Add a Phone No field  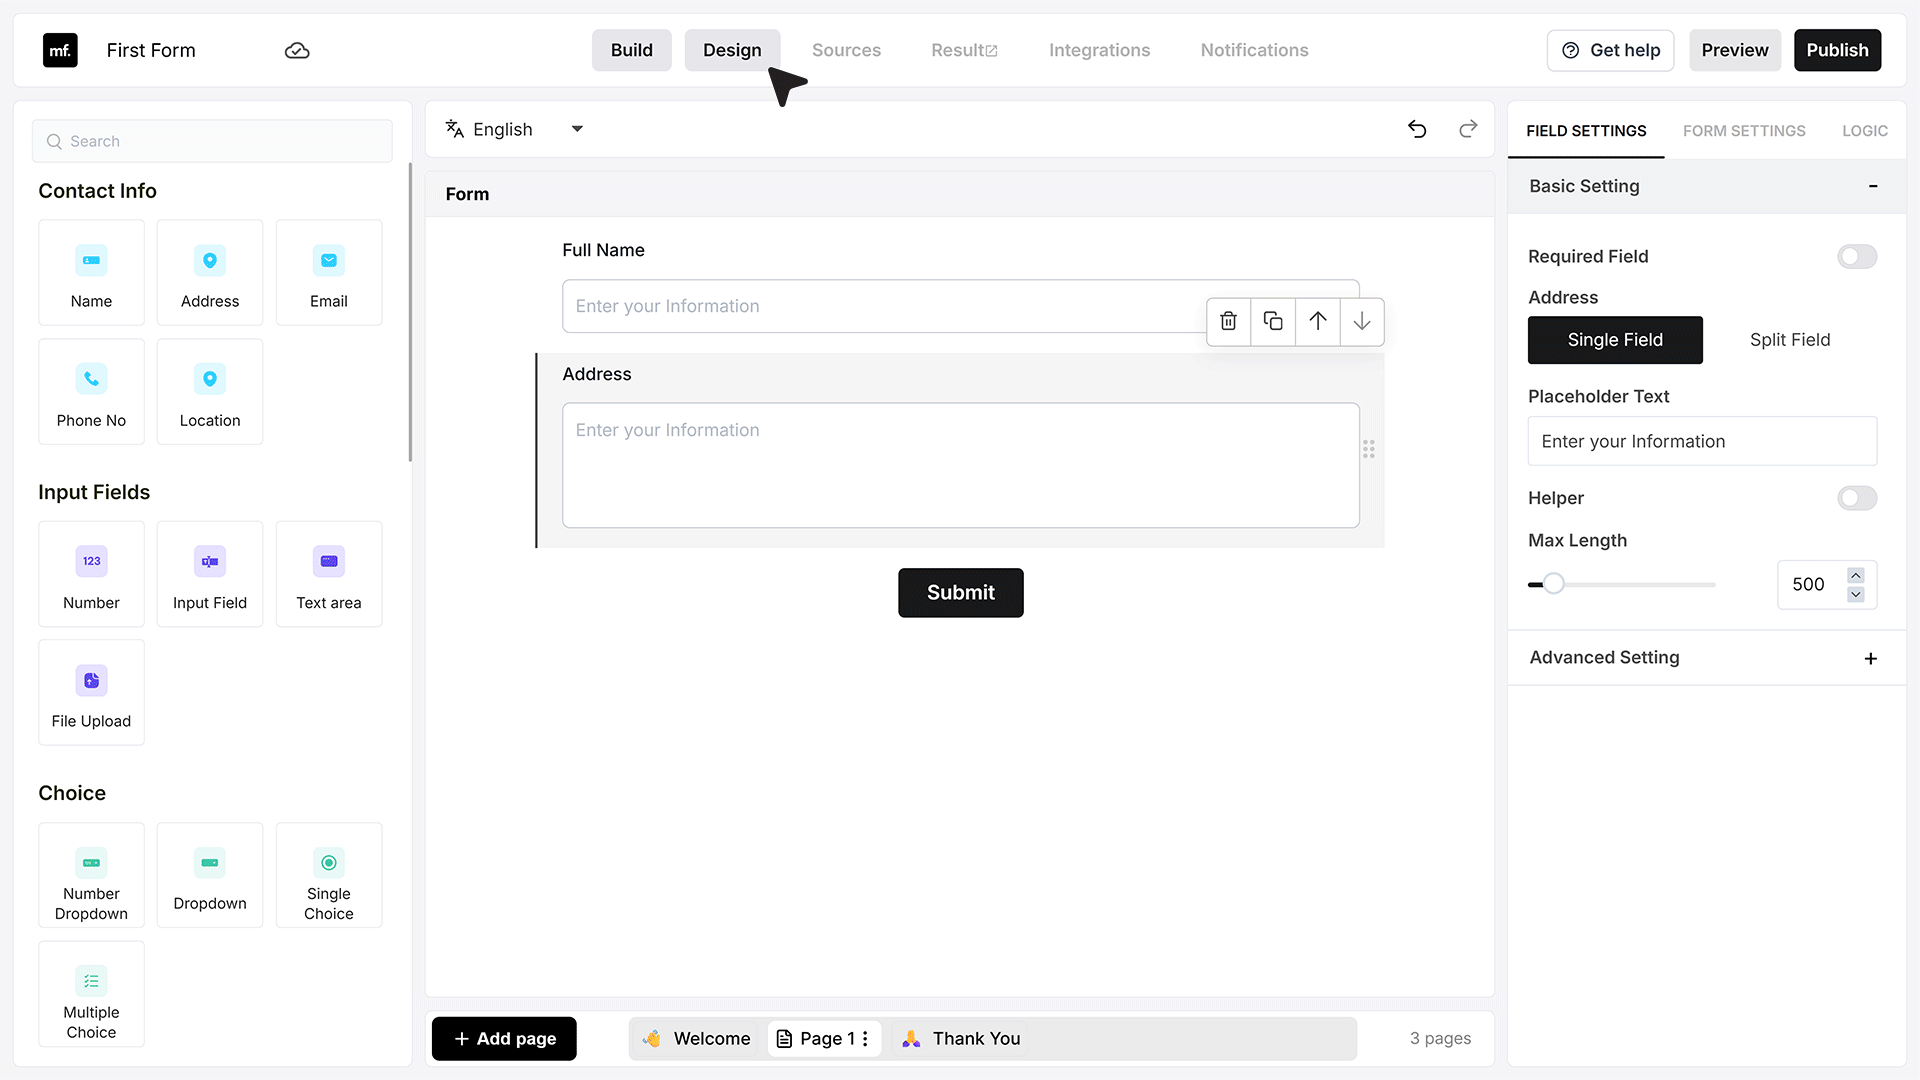91,392
